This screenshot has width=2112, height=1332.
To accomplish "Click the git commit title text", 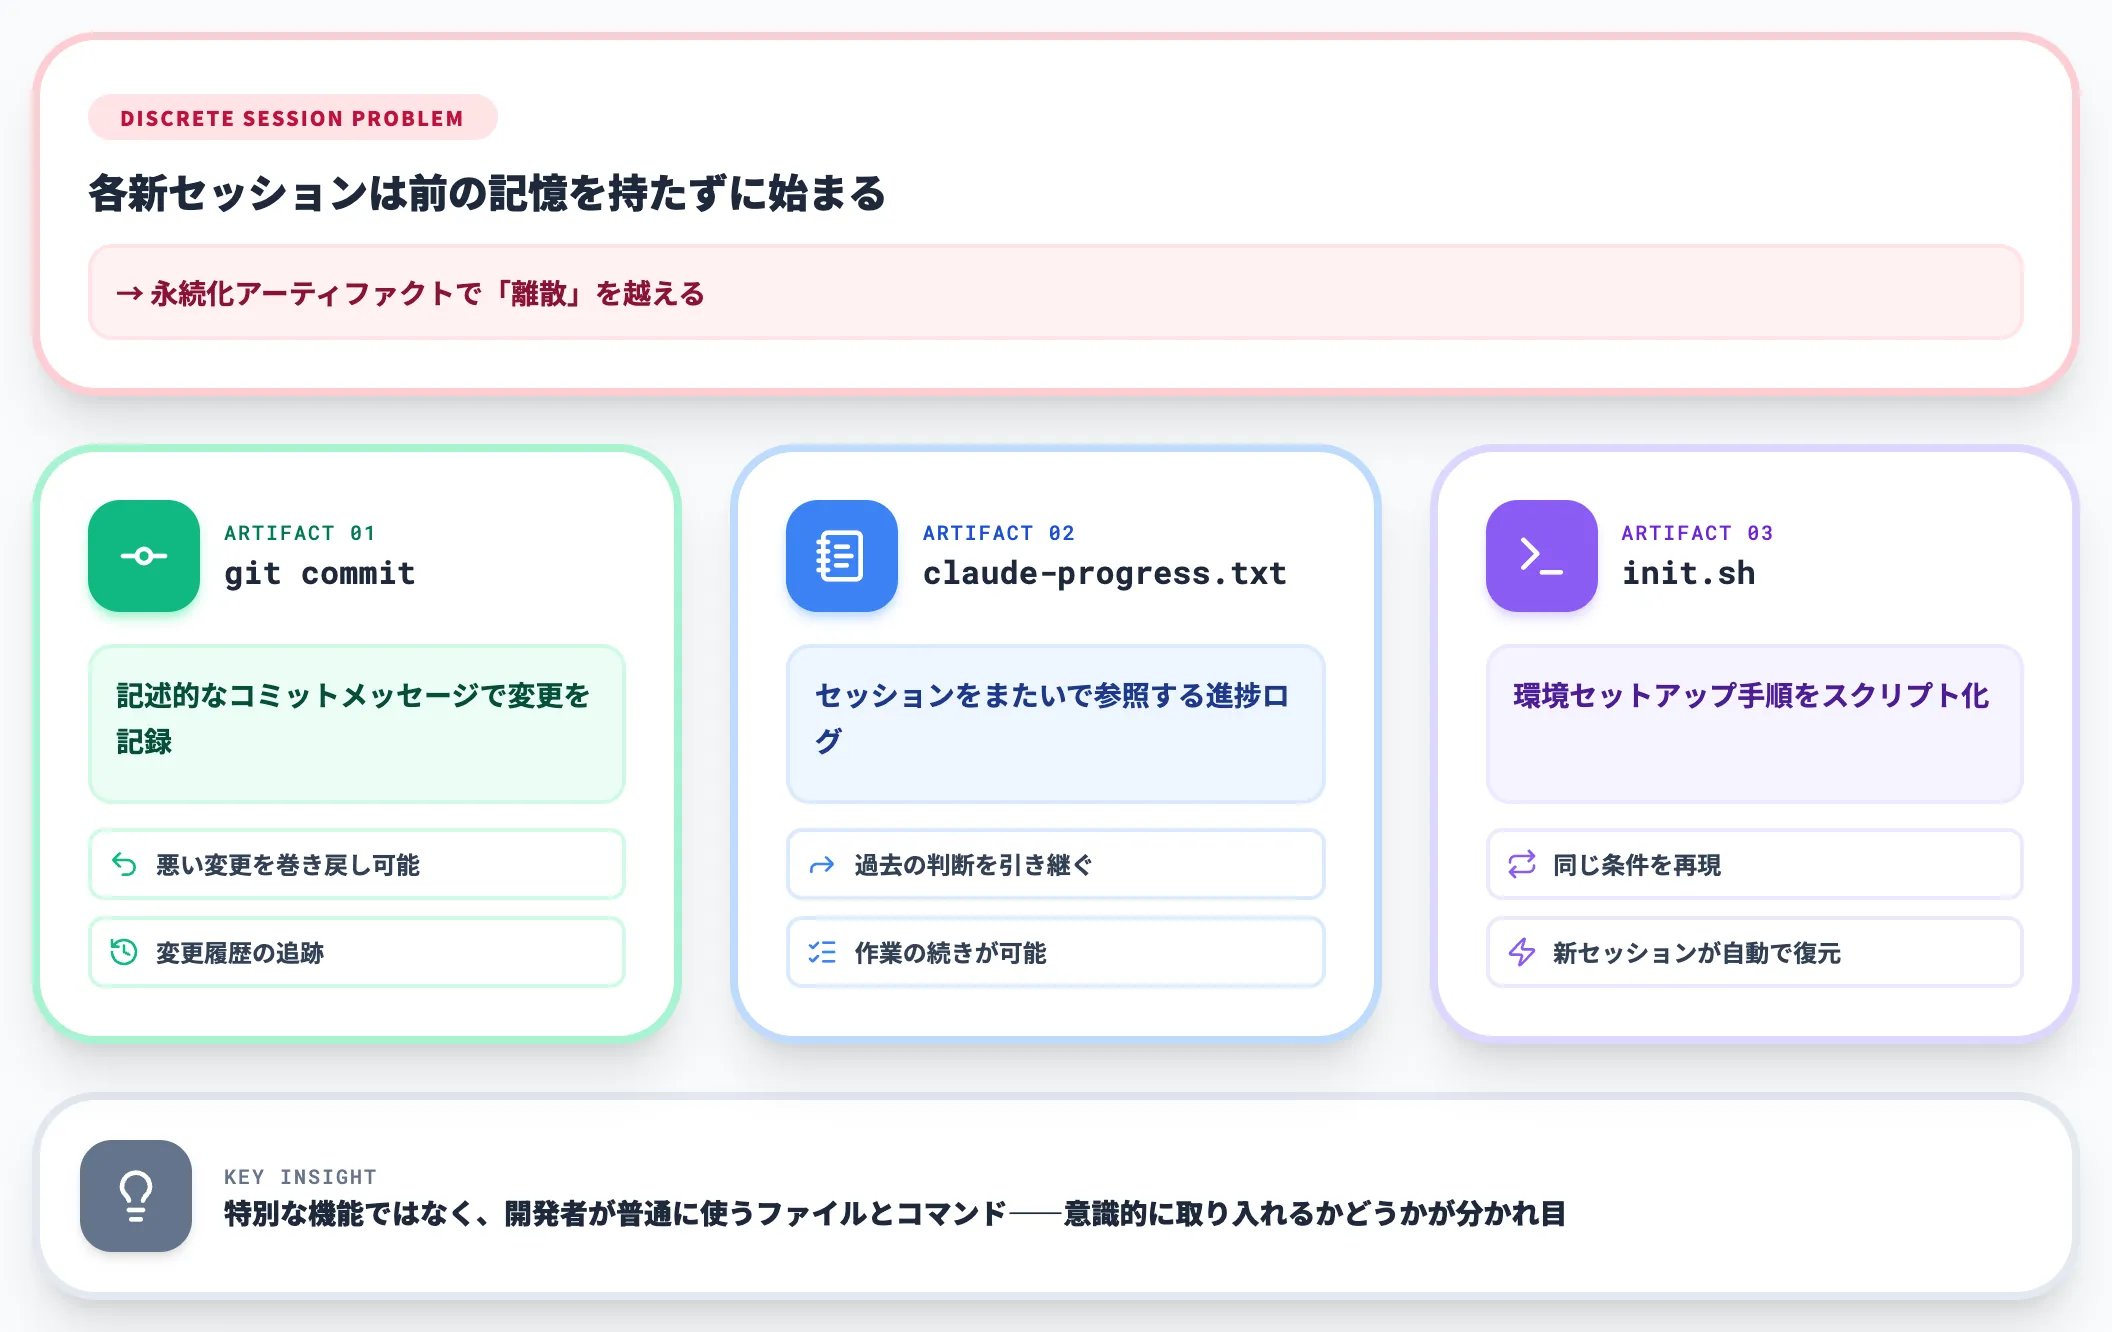I will click(319, 573).
